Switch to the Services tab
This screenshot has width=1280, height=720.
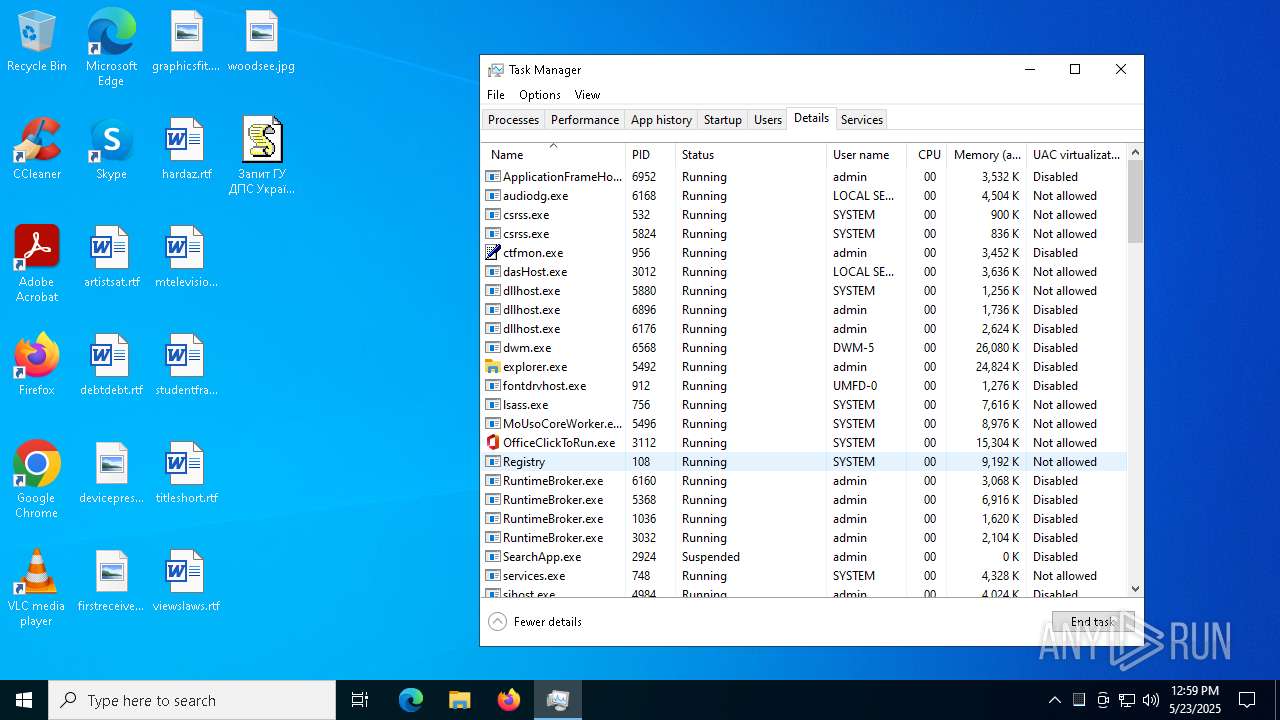(862, 120)
